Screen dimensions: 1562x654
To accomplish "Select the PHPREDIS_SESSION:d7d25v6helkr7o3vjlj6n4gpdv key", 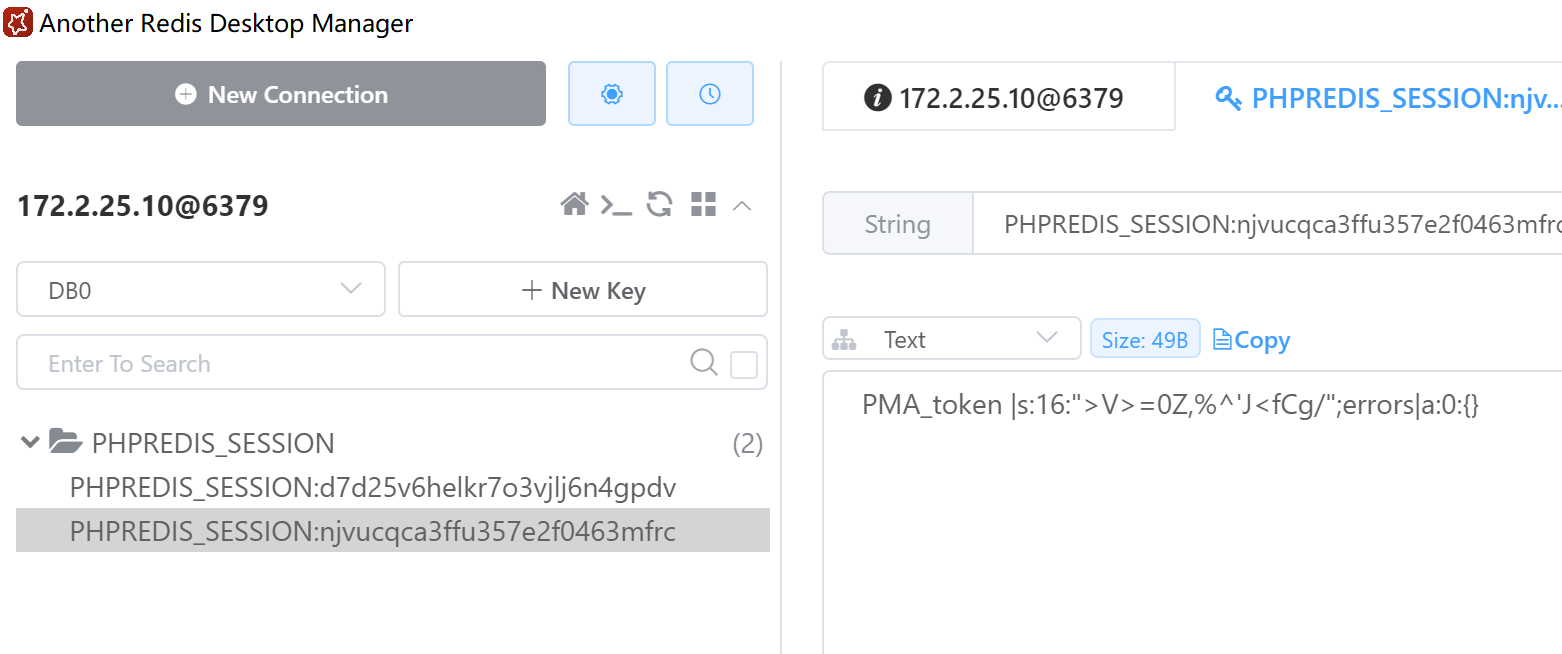I will (372, 488).
